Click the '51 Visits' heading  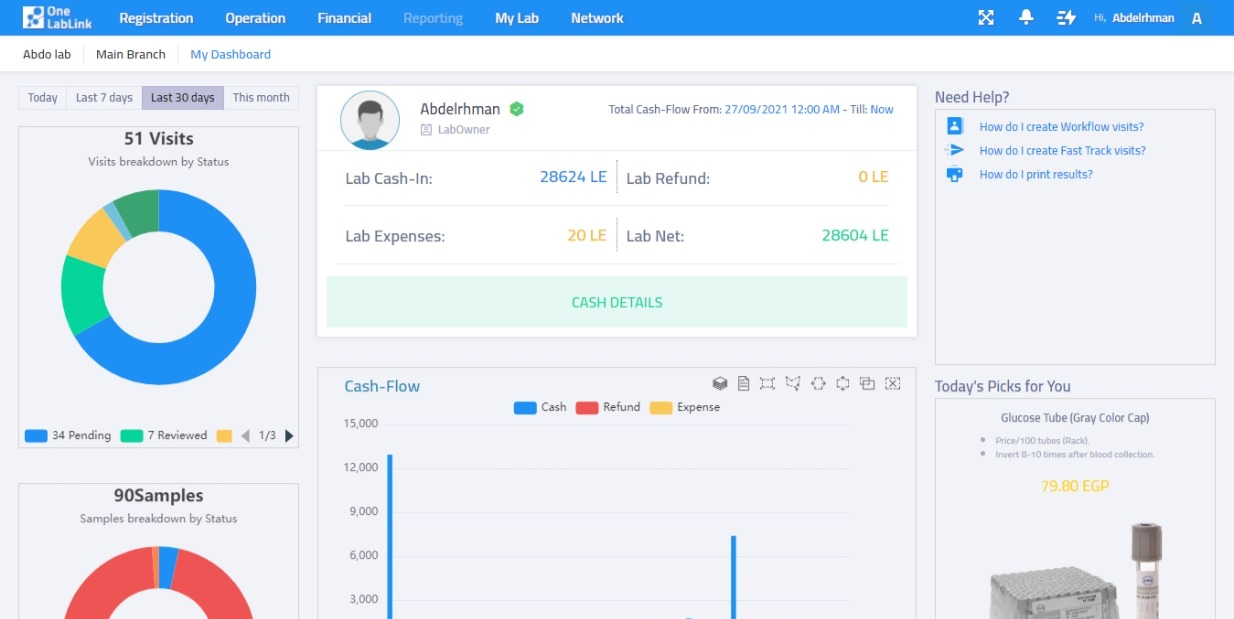(x=159, y=139)
